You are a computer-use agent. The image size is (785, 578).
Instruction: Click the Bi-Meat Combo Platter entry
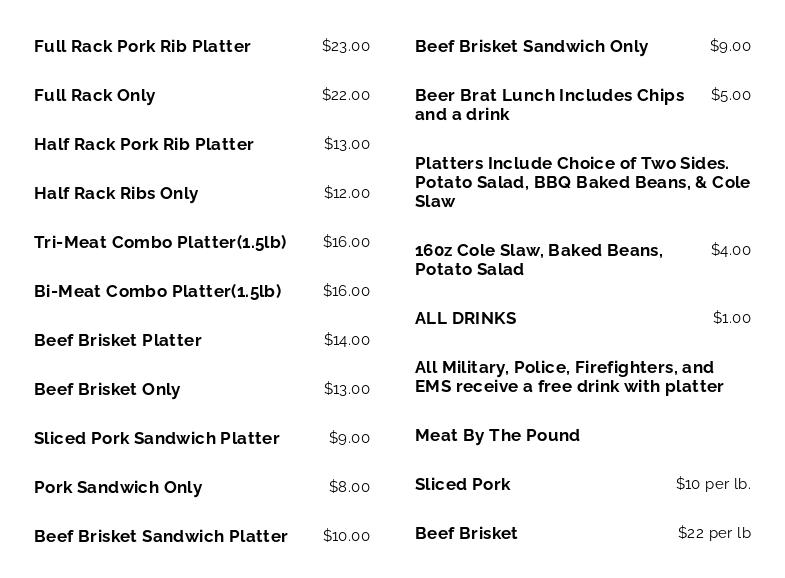coord(158,292)
